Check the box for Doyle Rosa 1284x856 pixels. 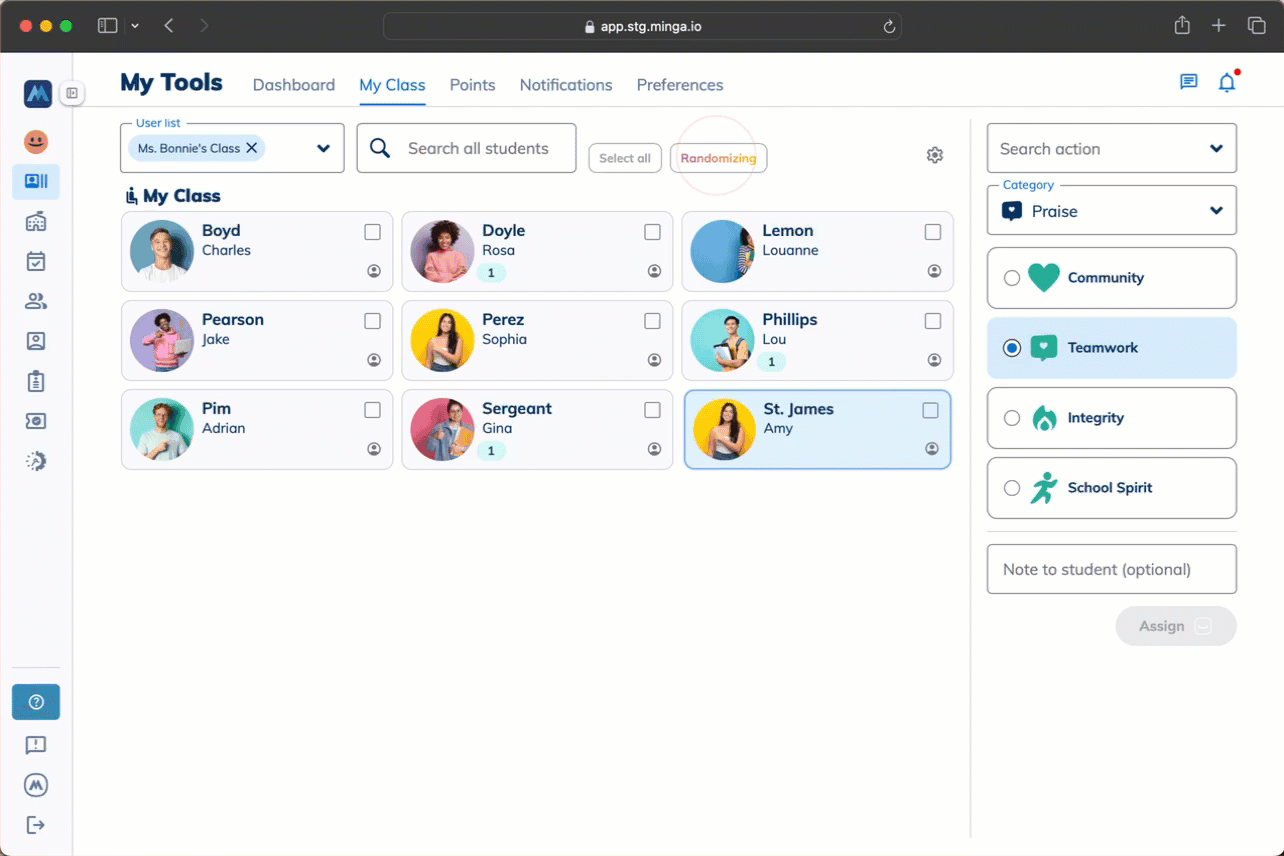[652, 232]
